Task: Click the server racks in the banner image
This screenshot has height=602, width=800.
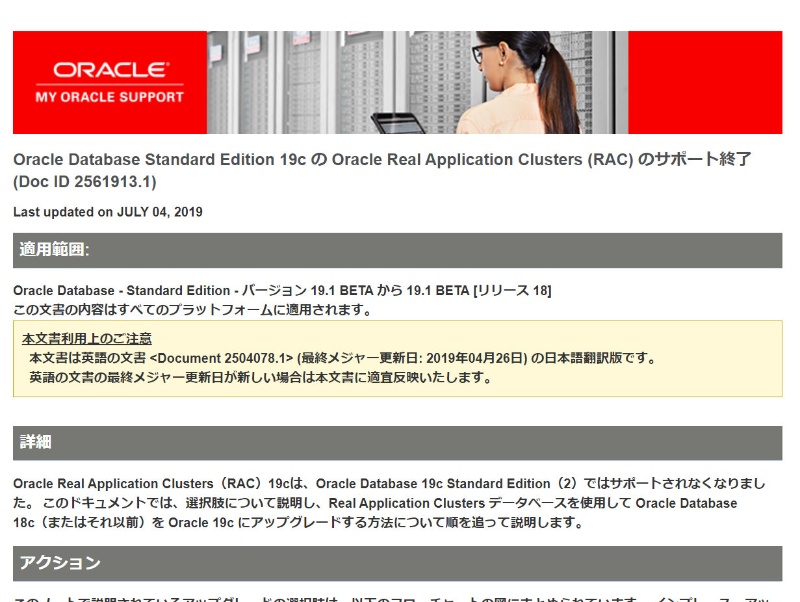Action: point(300,80)
